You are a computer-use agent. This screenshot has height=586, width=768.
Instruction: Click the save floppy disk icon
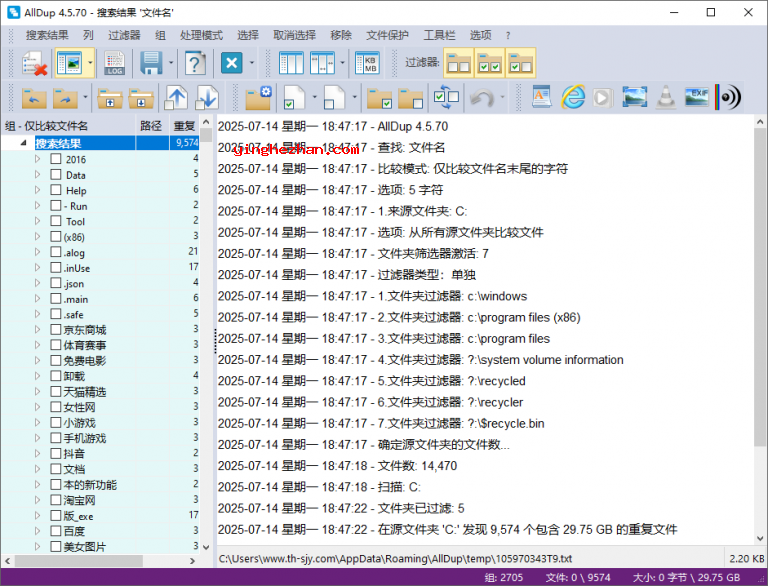tap(151, 63)
